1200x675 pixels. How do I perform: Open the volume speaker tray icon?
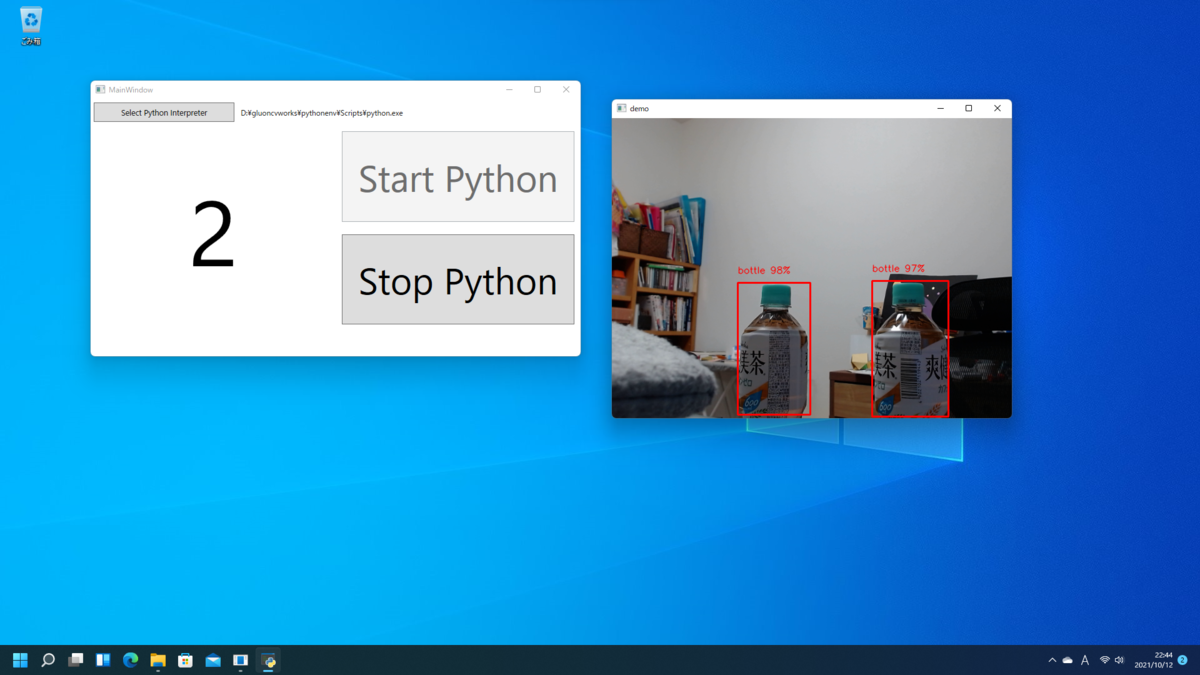[1119, 660]
